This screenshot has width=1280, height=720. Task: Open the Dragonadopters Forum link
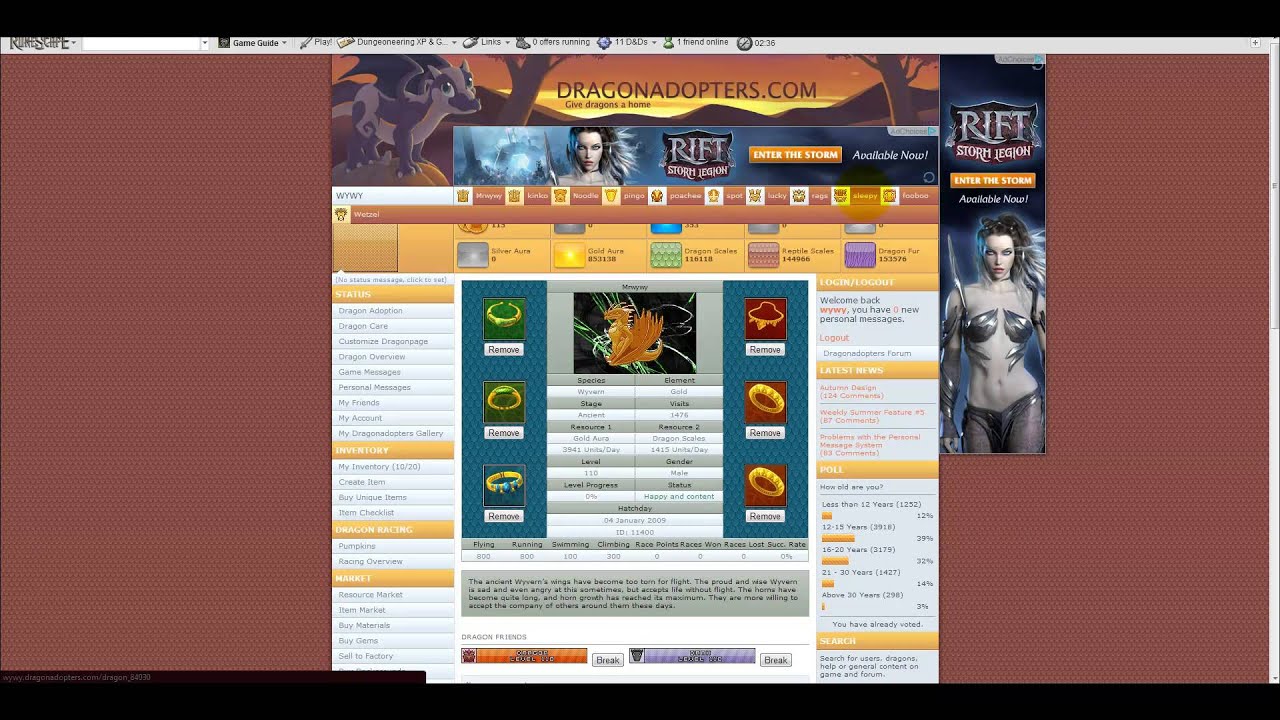tap(867, 353)
